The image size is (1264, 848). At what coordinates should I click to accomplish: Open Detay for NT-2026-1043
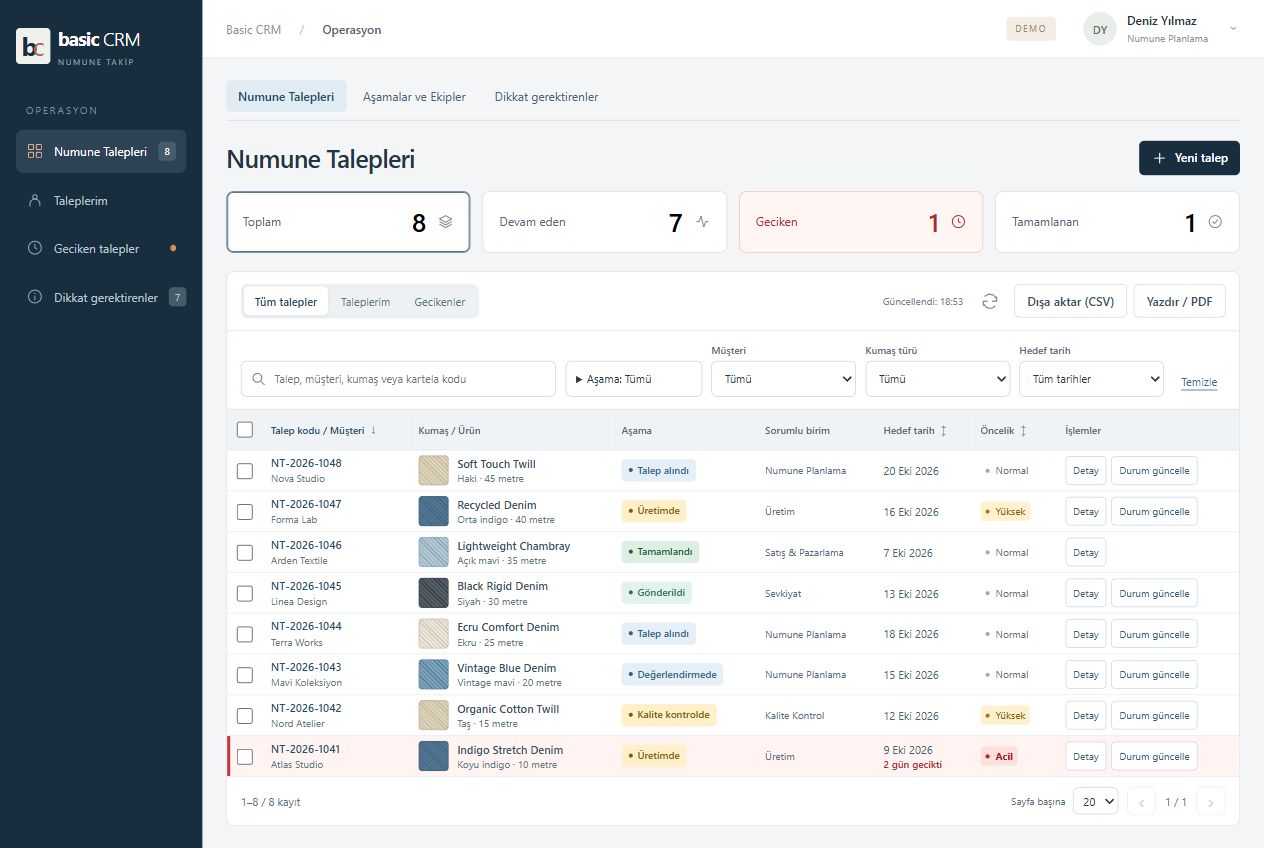[x=1086, y=674]
